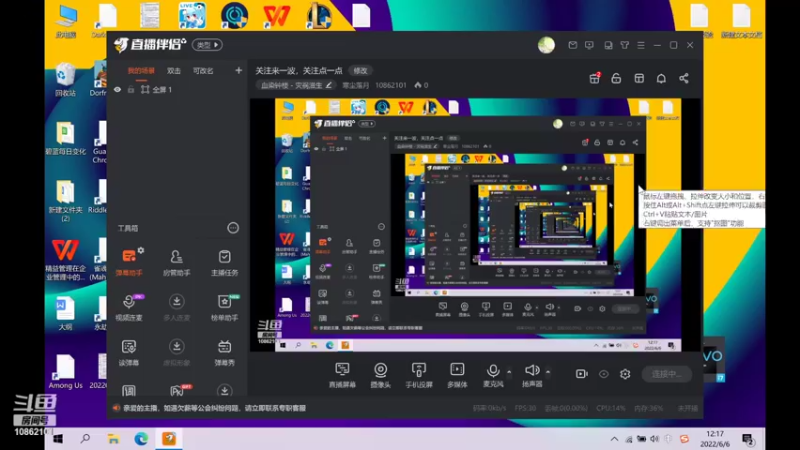Click the 扬声器 speaker icon
The height and width of the screenshot is (450, 800).
point(532,370)
